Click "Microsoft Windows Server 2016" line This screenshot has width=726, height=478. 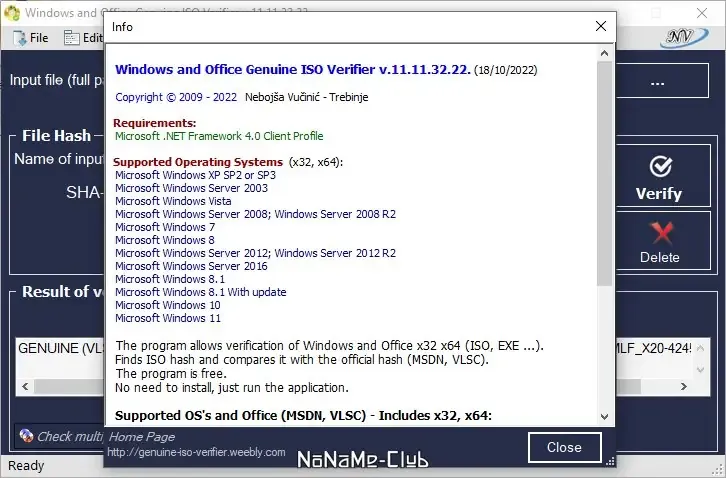tap(191, 266)
